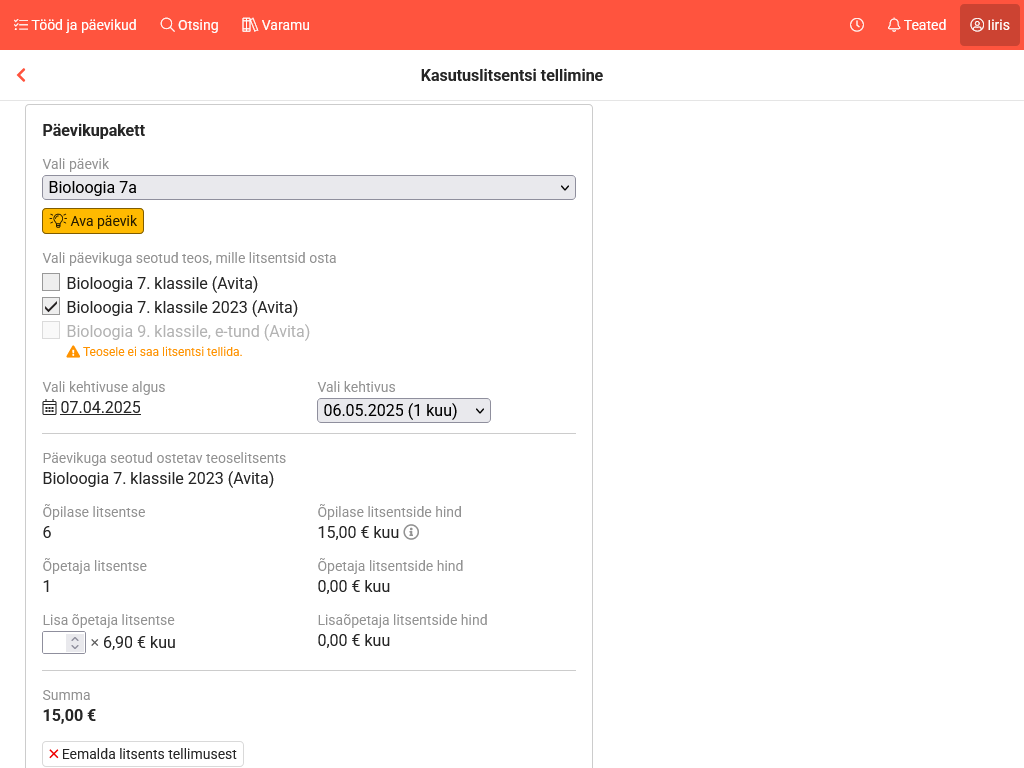
Task: Open the Otsing search
Action: [189, 25]
